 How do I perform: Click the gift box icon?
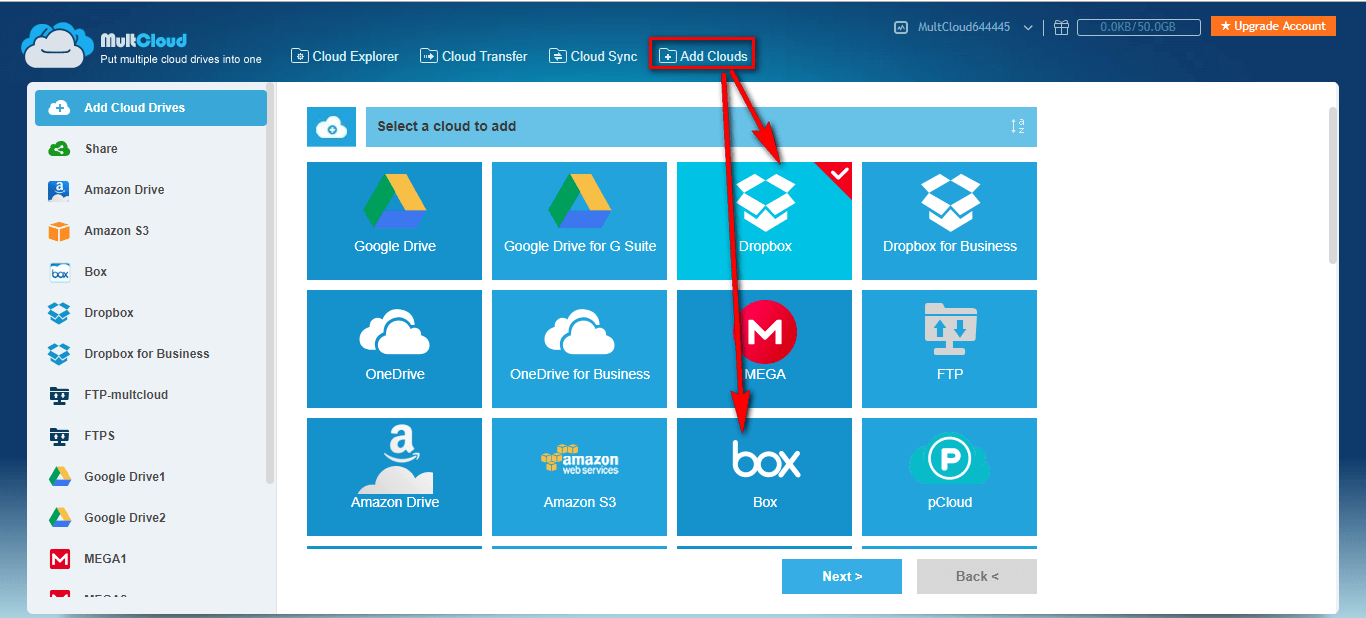(x=1061, y=28)
